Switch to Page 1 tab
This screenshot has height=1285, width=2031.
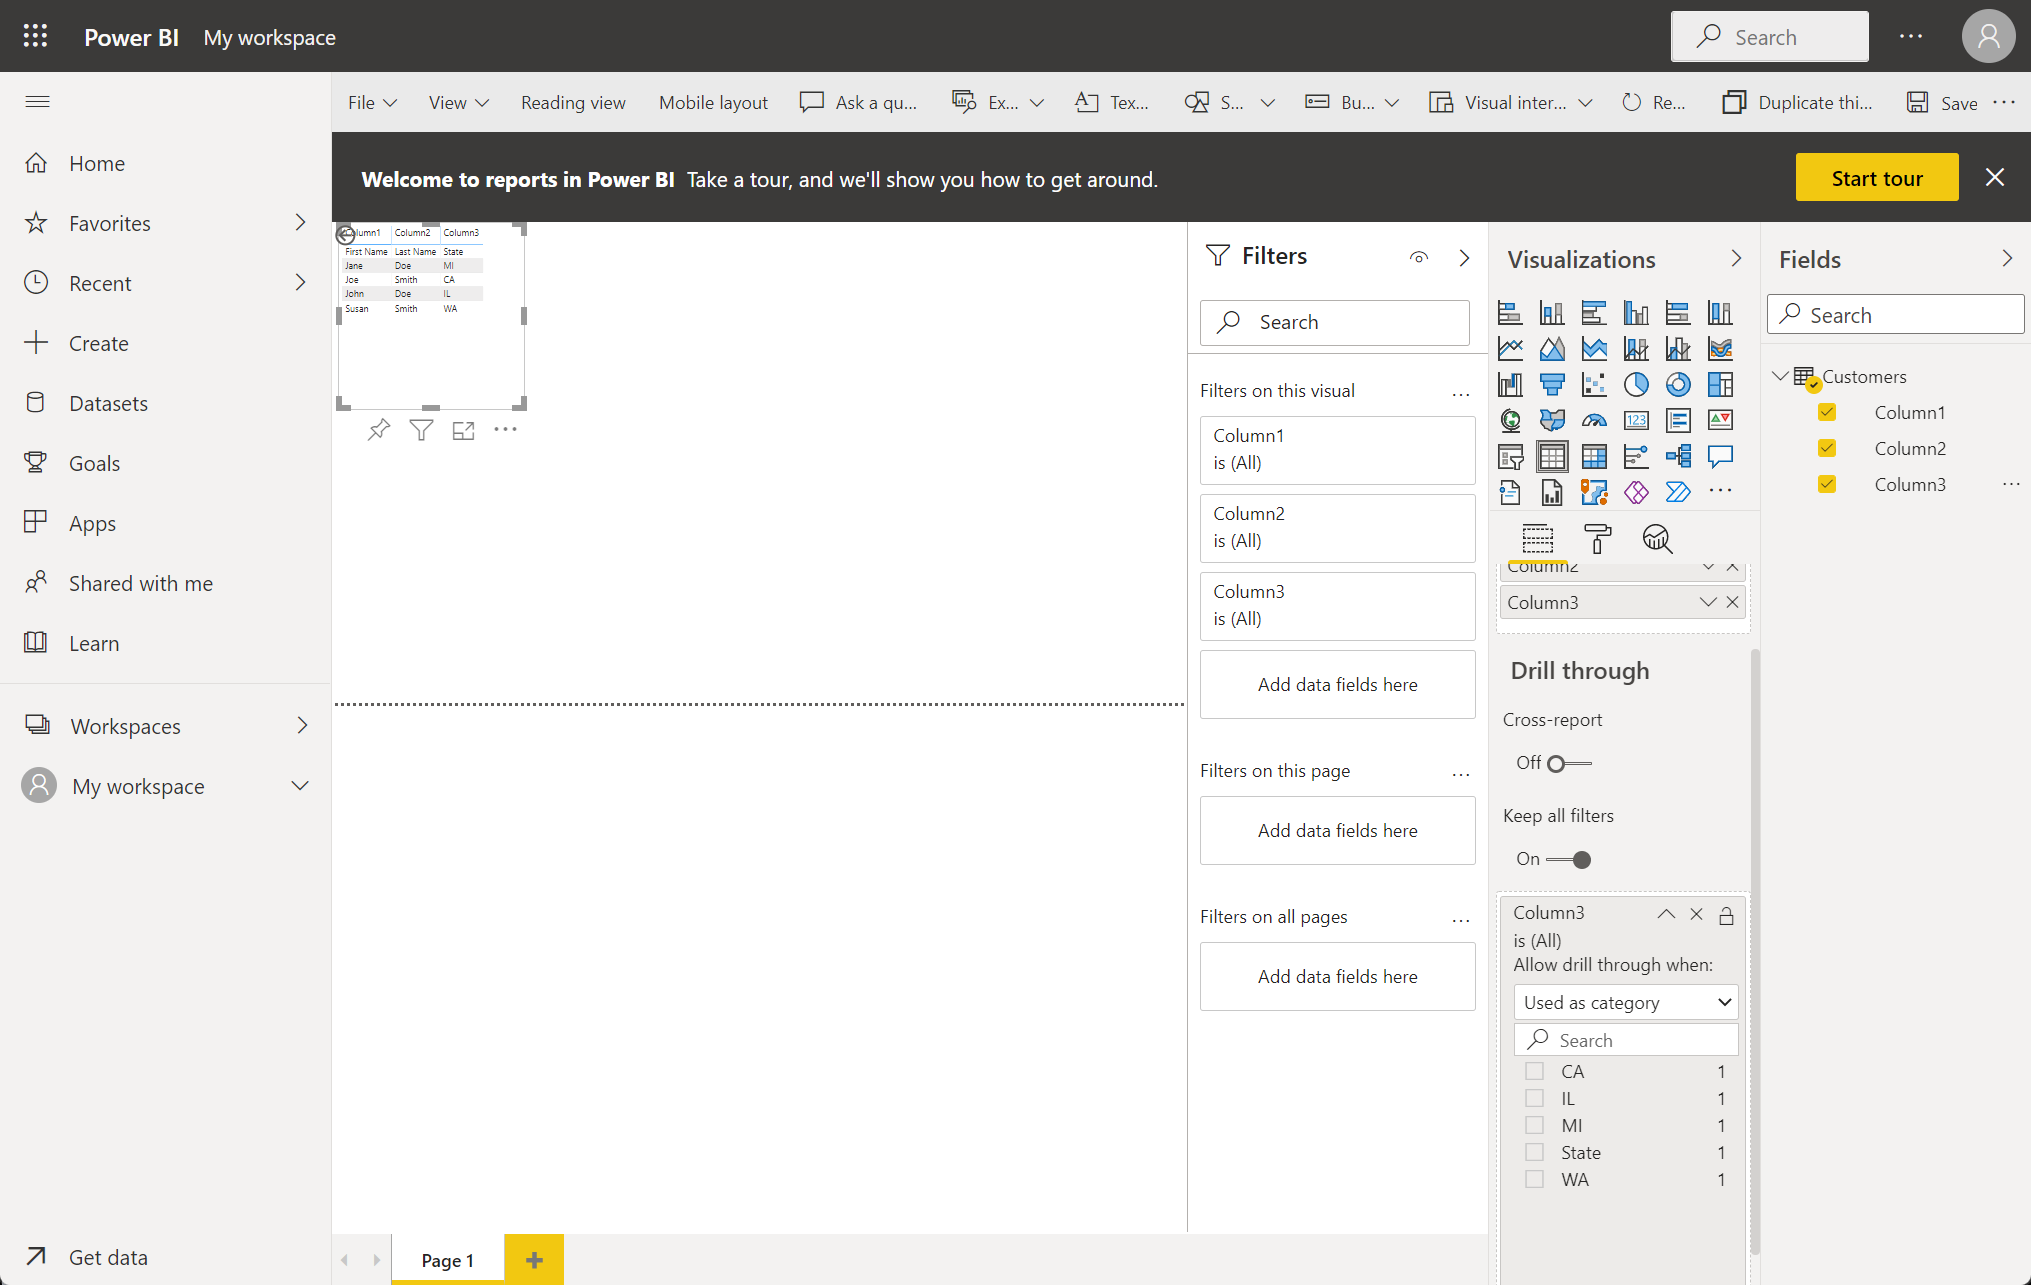[447, 1260]
